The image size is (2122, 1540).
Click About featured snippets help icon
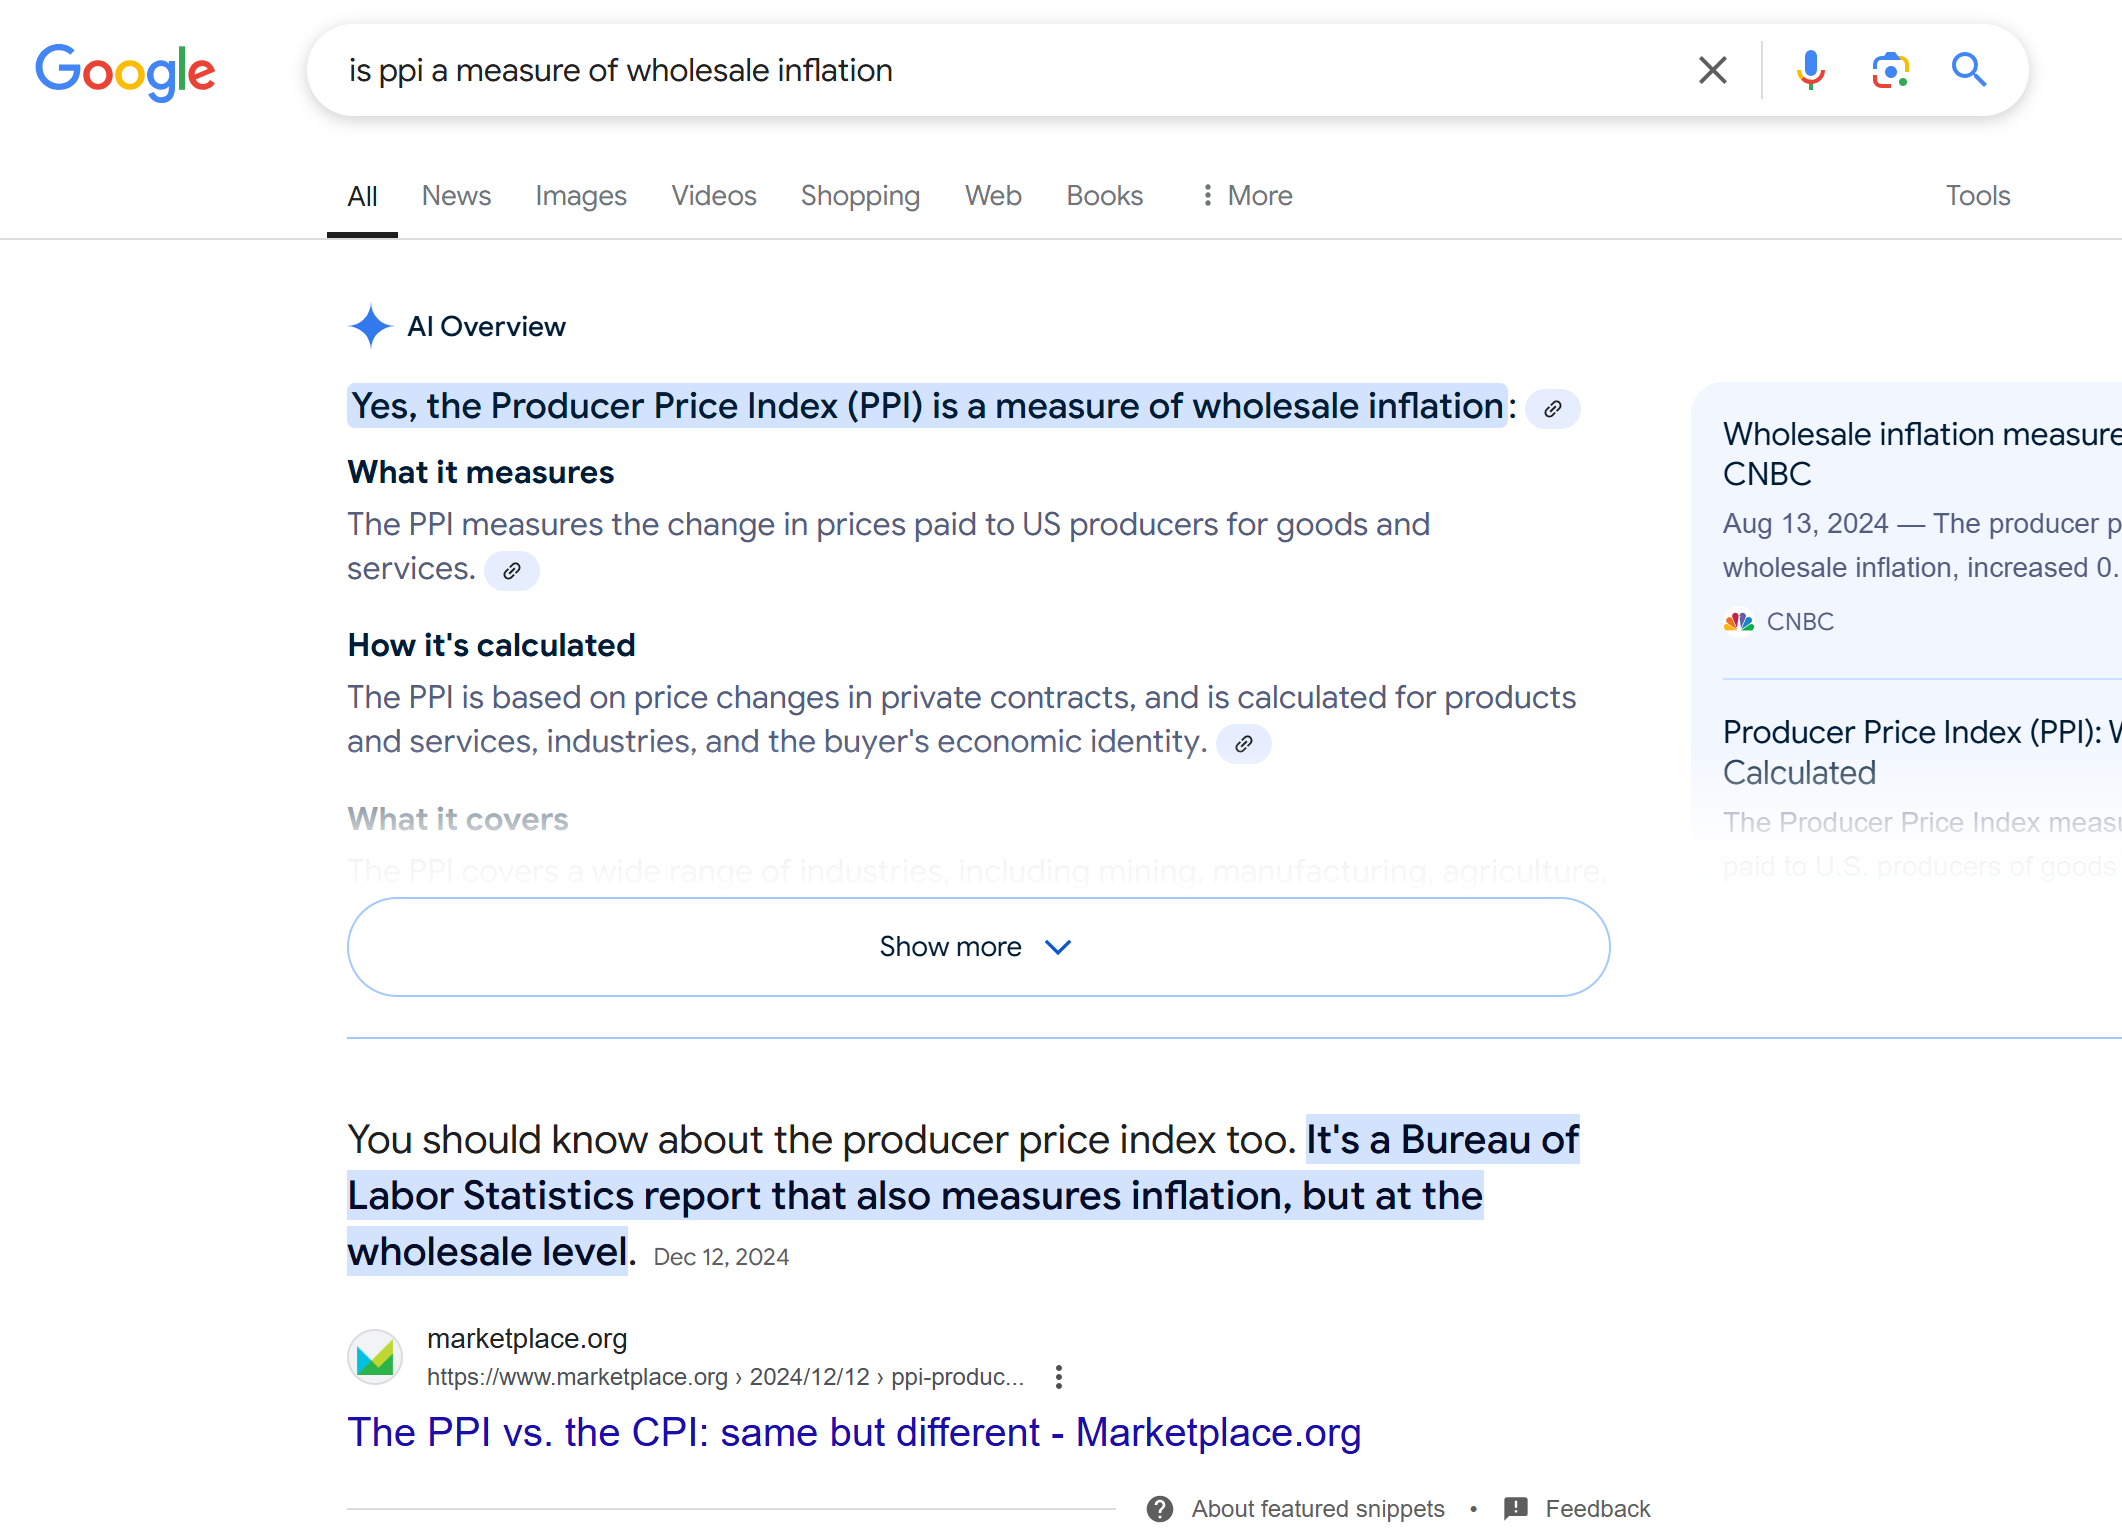(x=1160, y=1508)
